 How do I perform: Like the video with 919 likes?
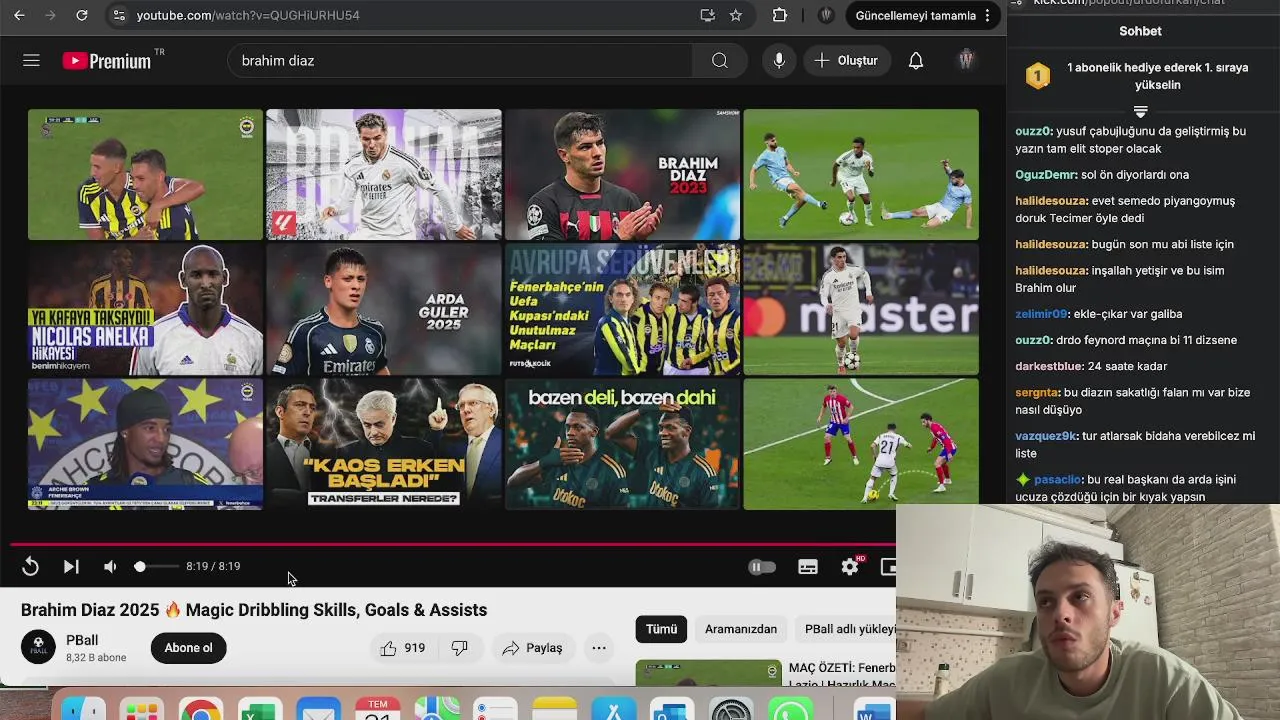tap(403, 648)
